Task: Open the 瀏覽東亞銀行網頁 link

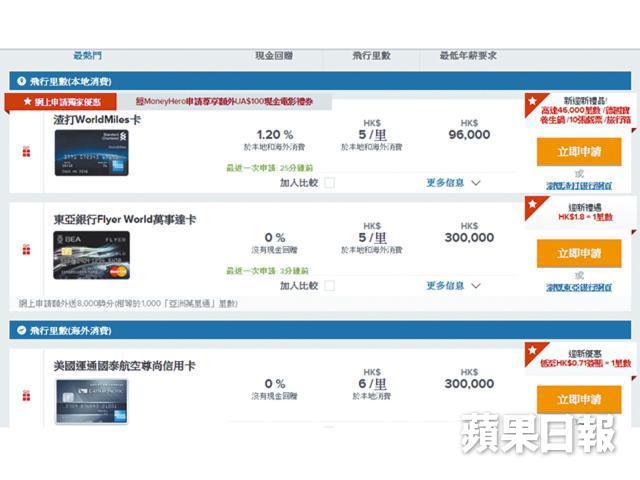Action: [x=579, y=288]
